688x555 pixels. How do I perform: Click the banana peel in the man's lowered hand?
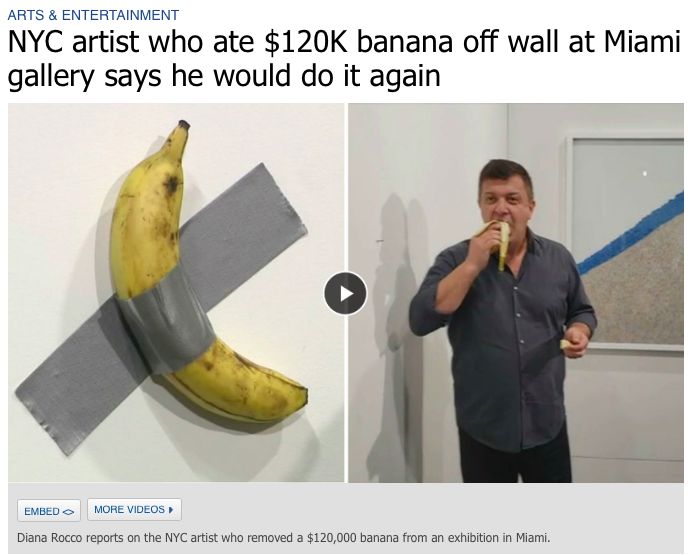point(566,344)
